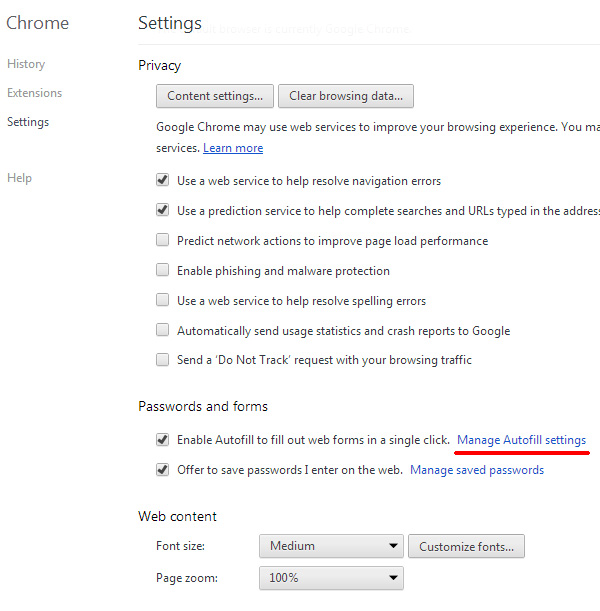This screenshot has width=600, height=611.
Task: Click the Chrome title text
Action: (x=37, y=23)
